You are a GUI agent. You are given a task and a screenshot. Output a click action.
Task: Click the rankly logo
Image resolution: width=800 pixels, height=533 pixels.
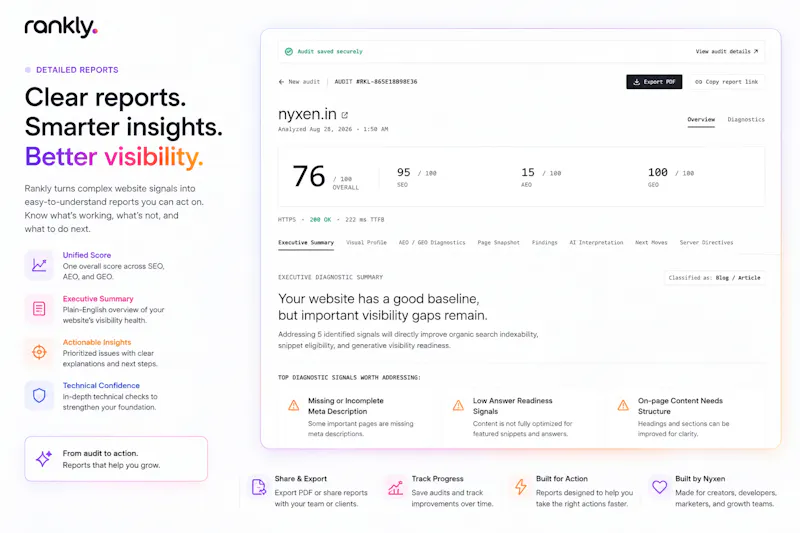click(x=61, y=27)
